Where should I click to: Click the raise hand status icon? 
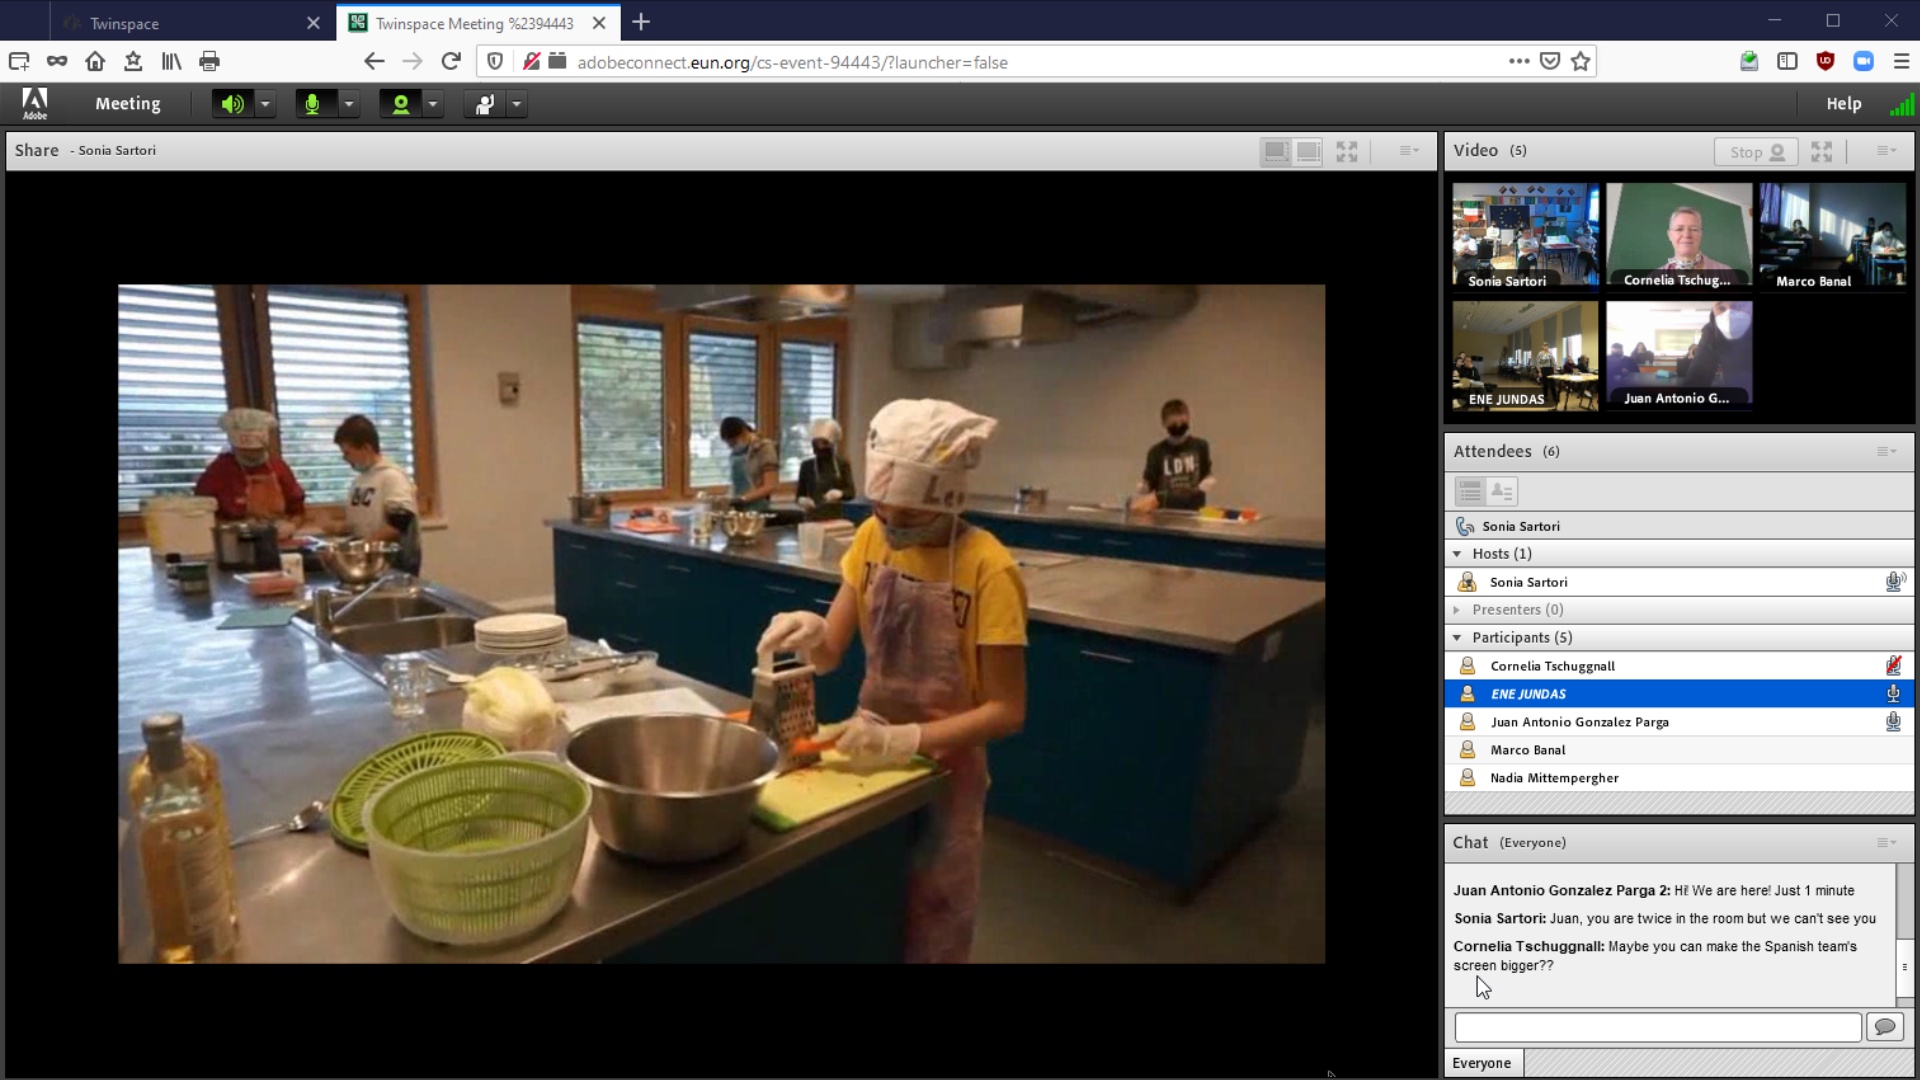(x=485, y=104)
